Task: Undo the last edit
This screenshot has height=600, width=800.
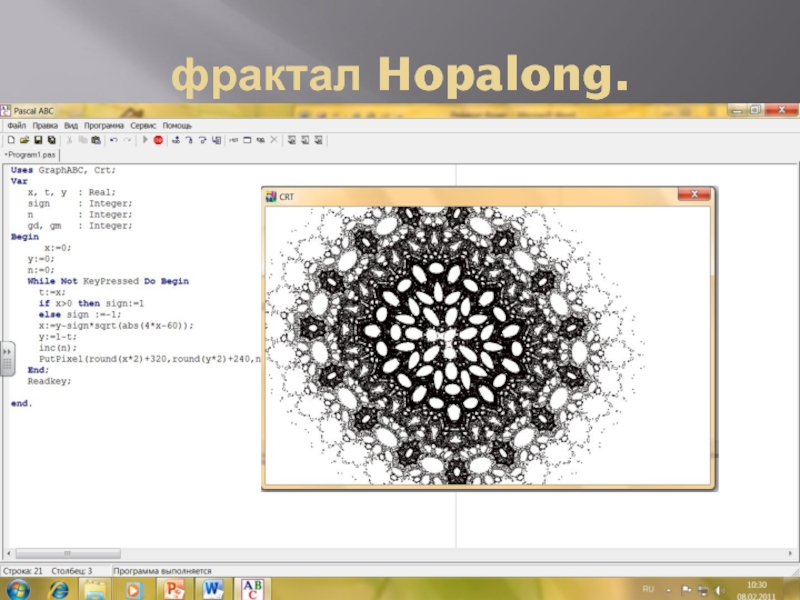Action: coord(113,141)
